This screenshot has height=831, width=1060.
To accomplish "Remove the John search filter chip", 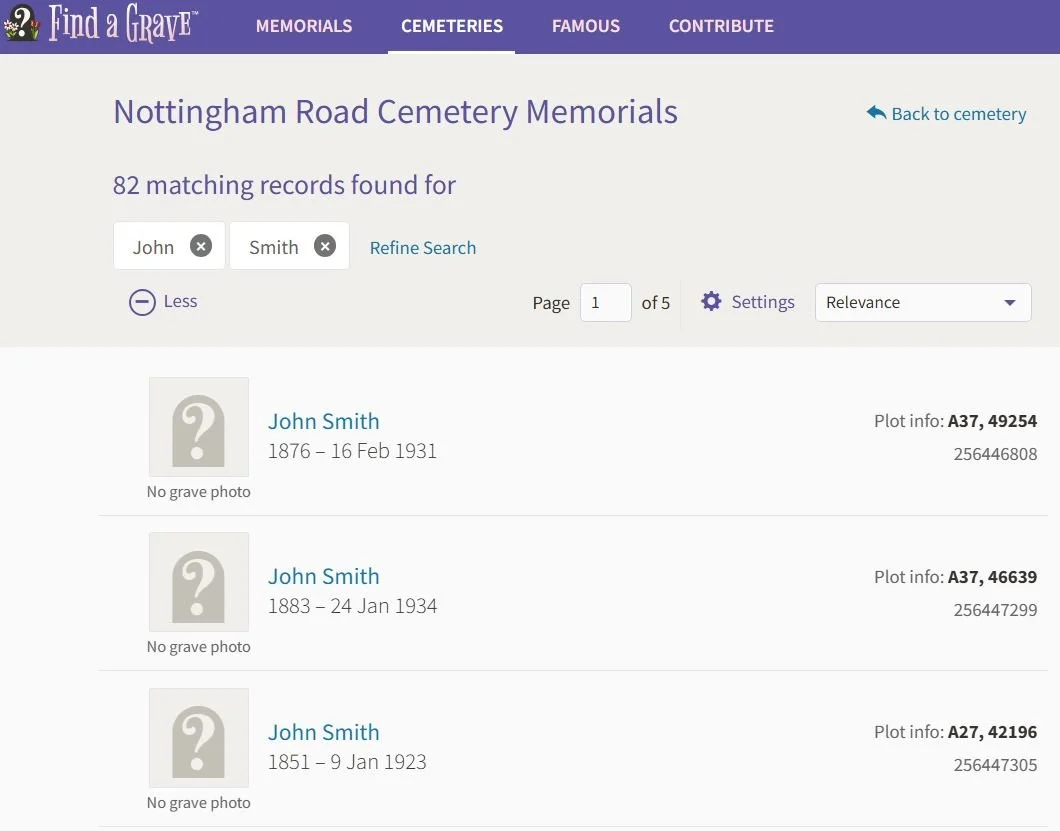I will coord(201,246).
